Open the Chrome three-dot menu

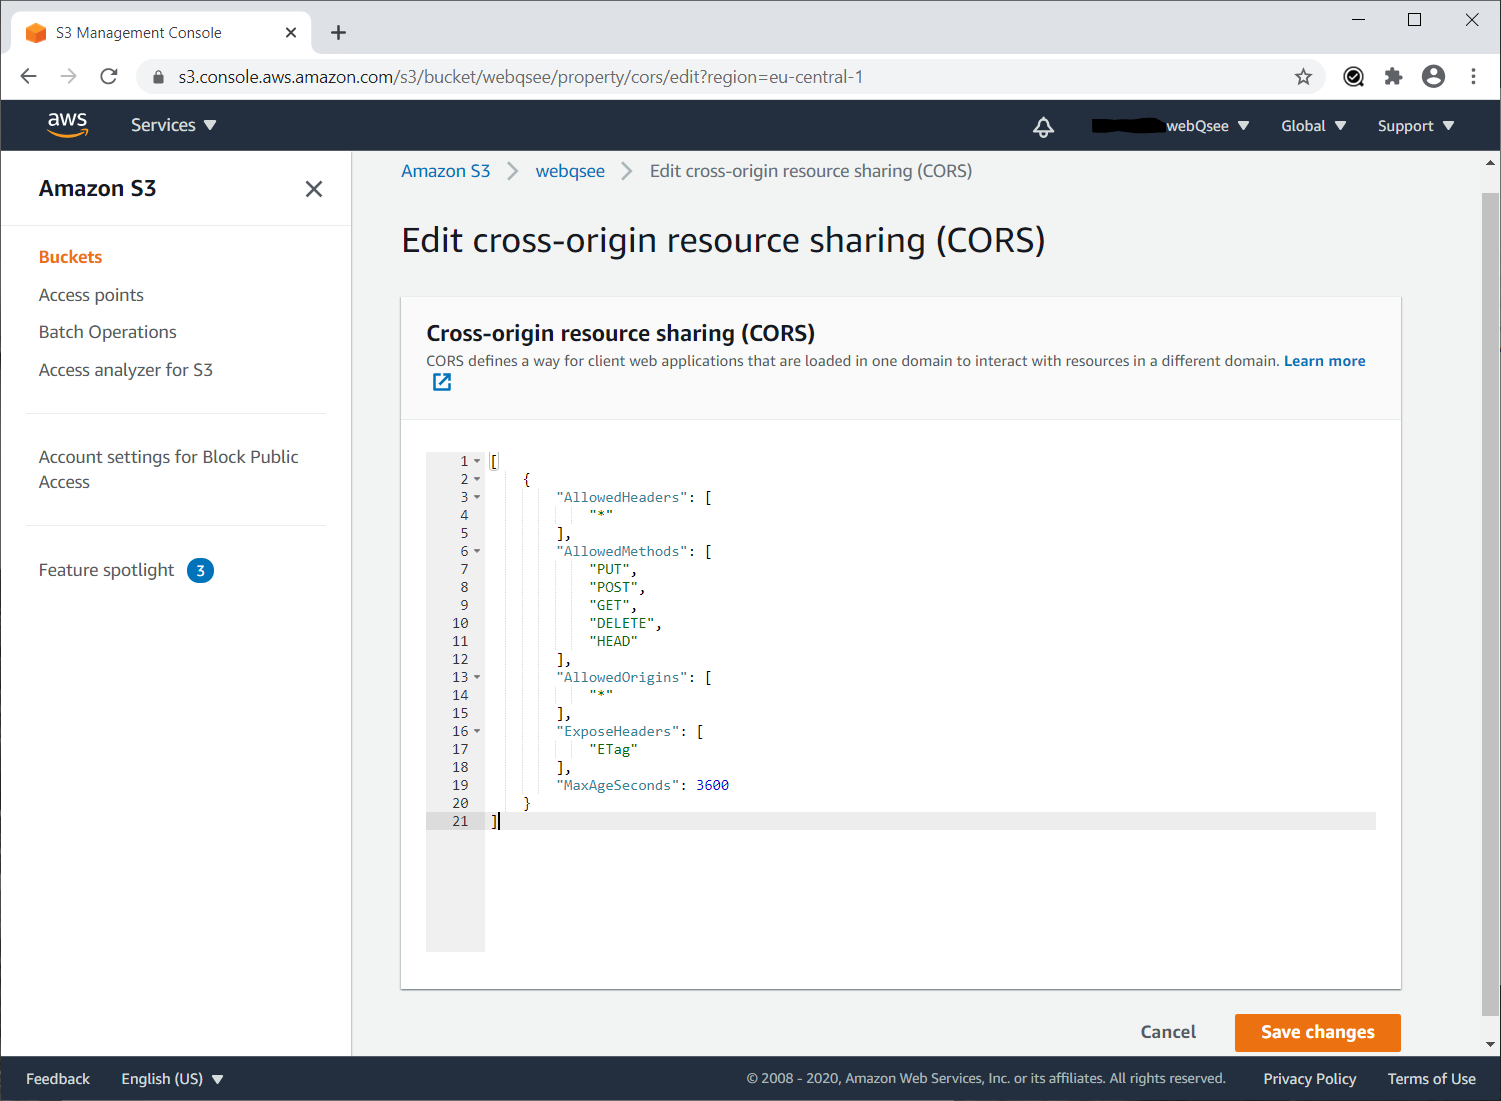[x=1473, y=77]
